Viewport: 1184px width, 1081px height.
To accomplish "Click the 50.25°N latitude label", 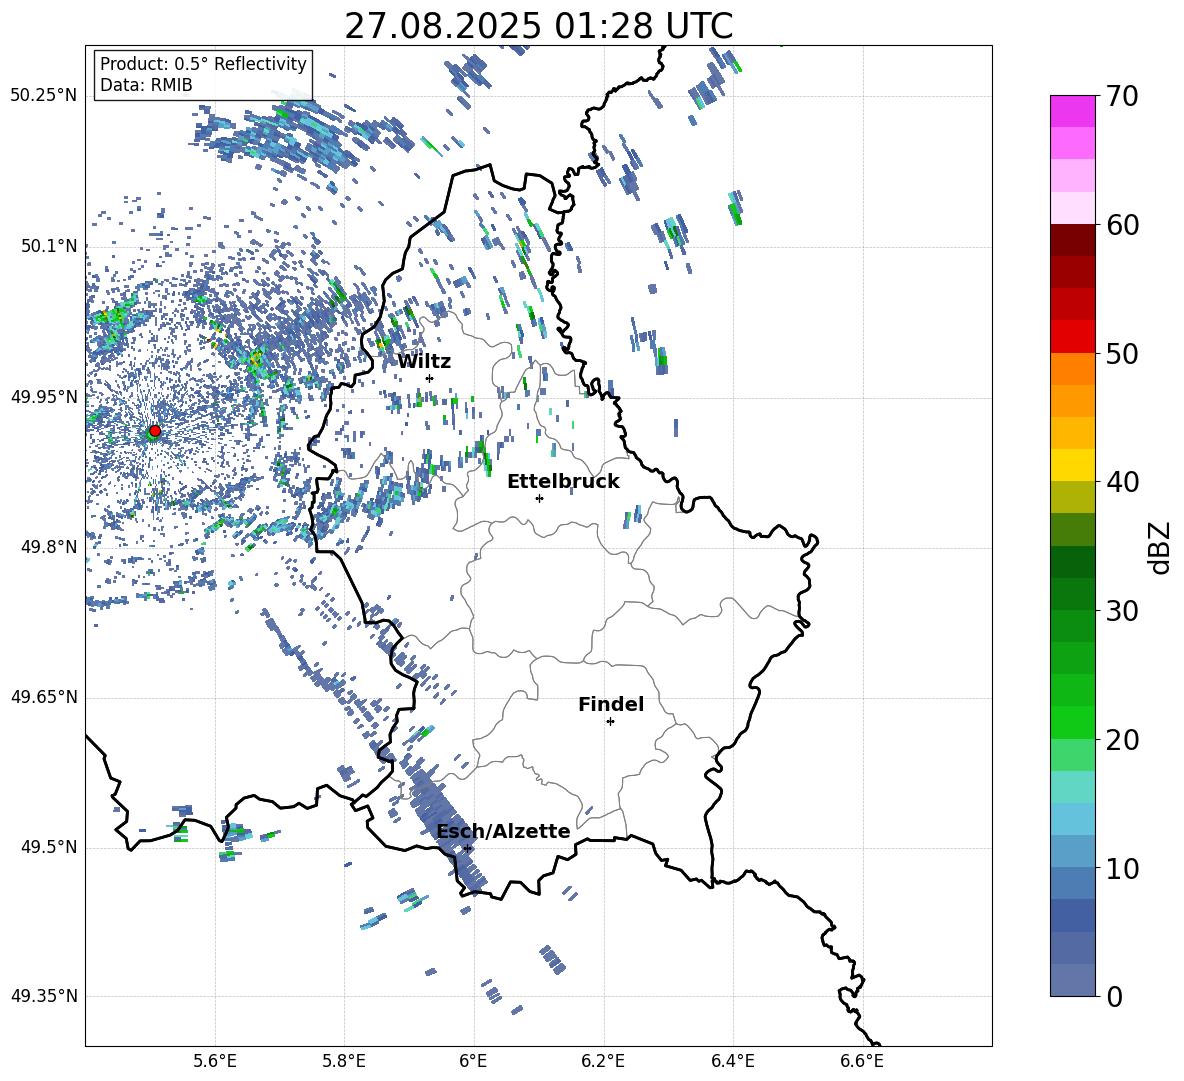I will point(44,96).
